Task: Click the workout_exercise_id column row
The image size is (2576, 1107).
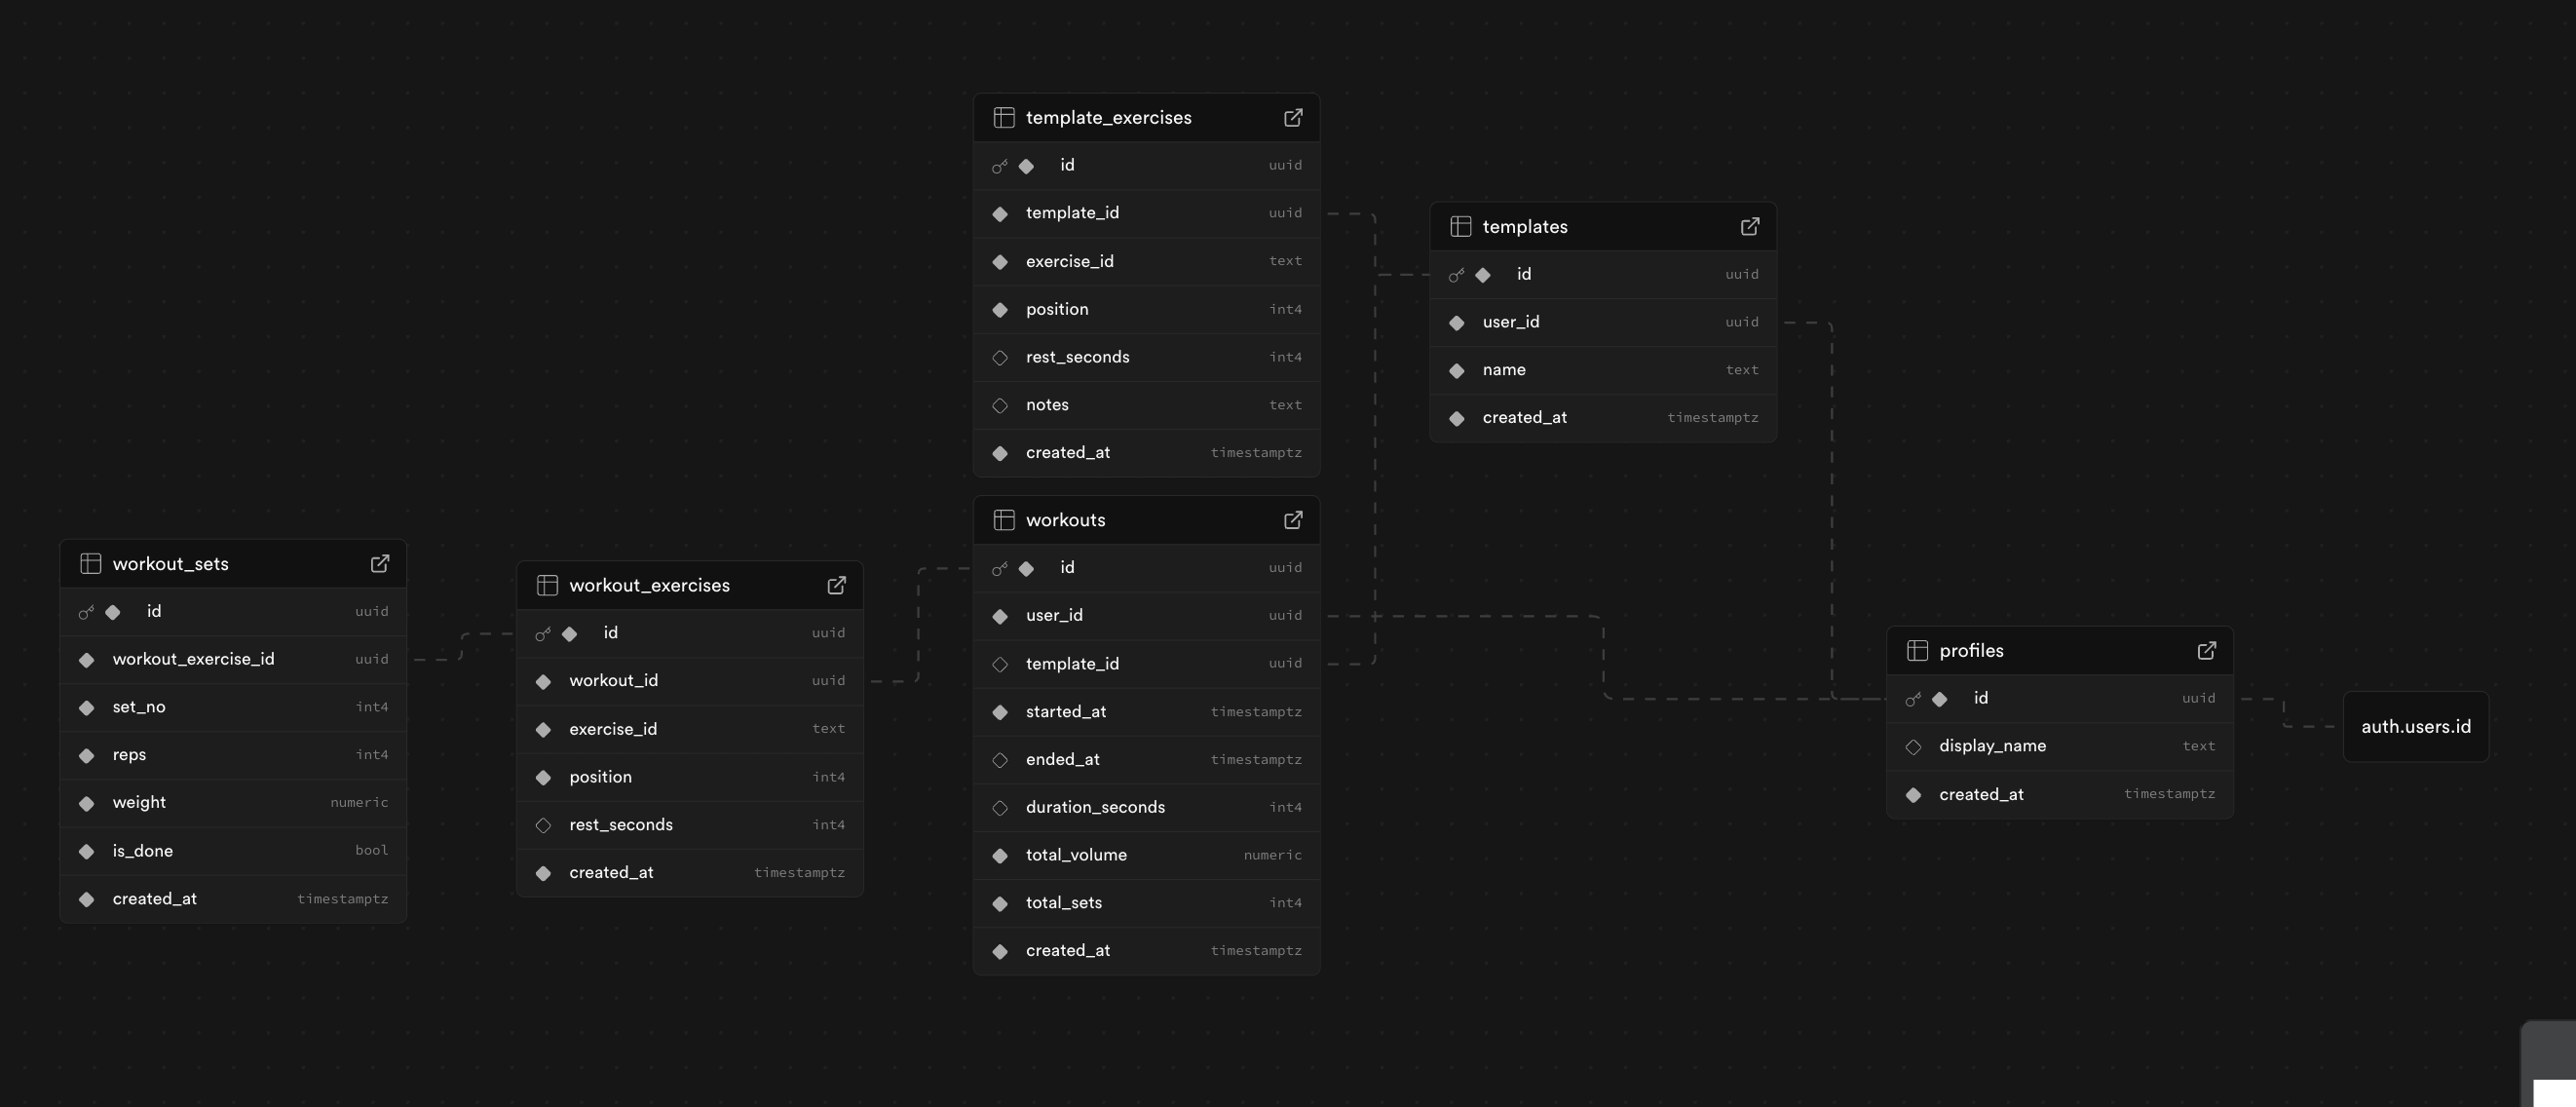Action: [x=232, y=659]
